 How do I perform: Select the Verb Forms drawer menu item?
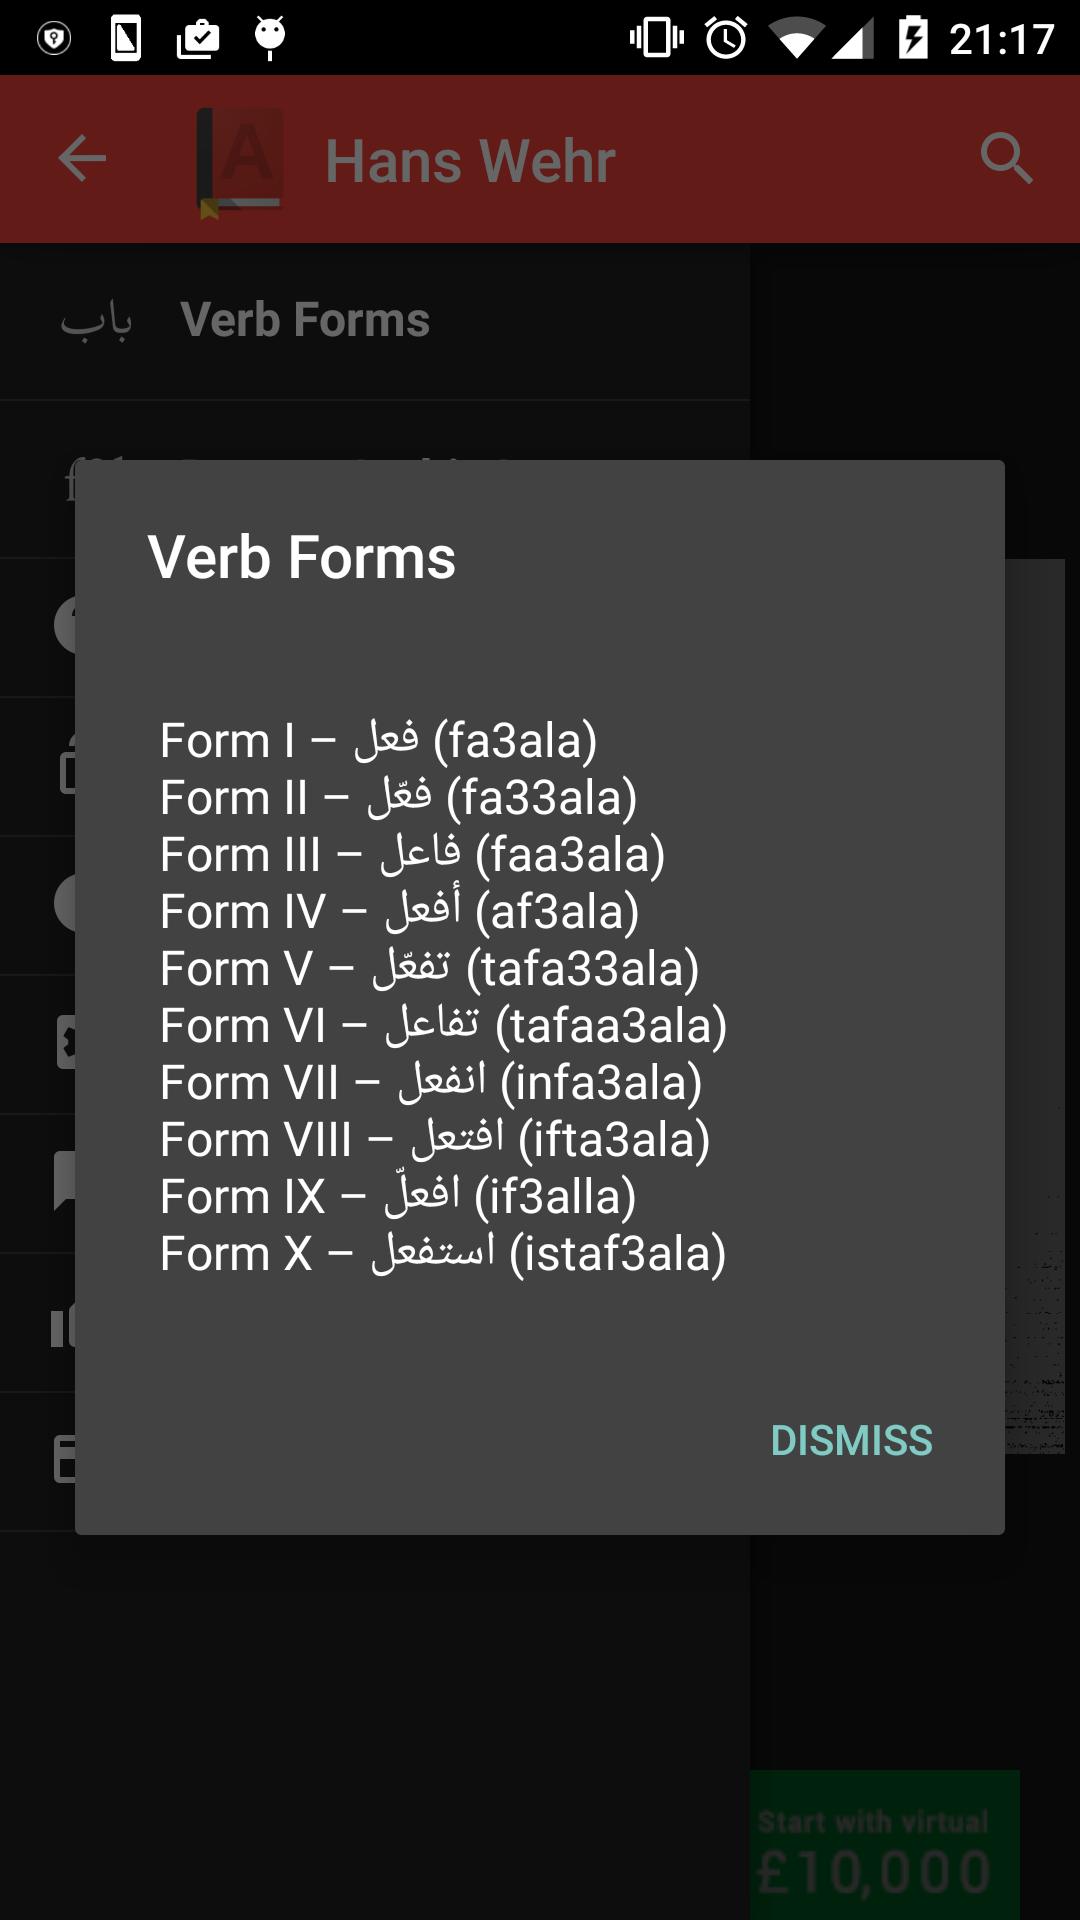pos(305,321)
